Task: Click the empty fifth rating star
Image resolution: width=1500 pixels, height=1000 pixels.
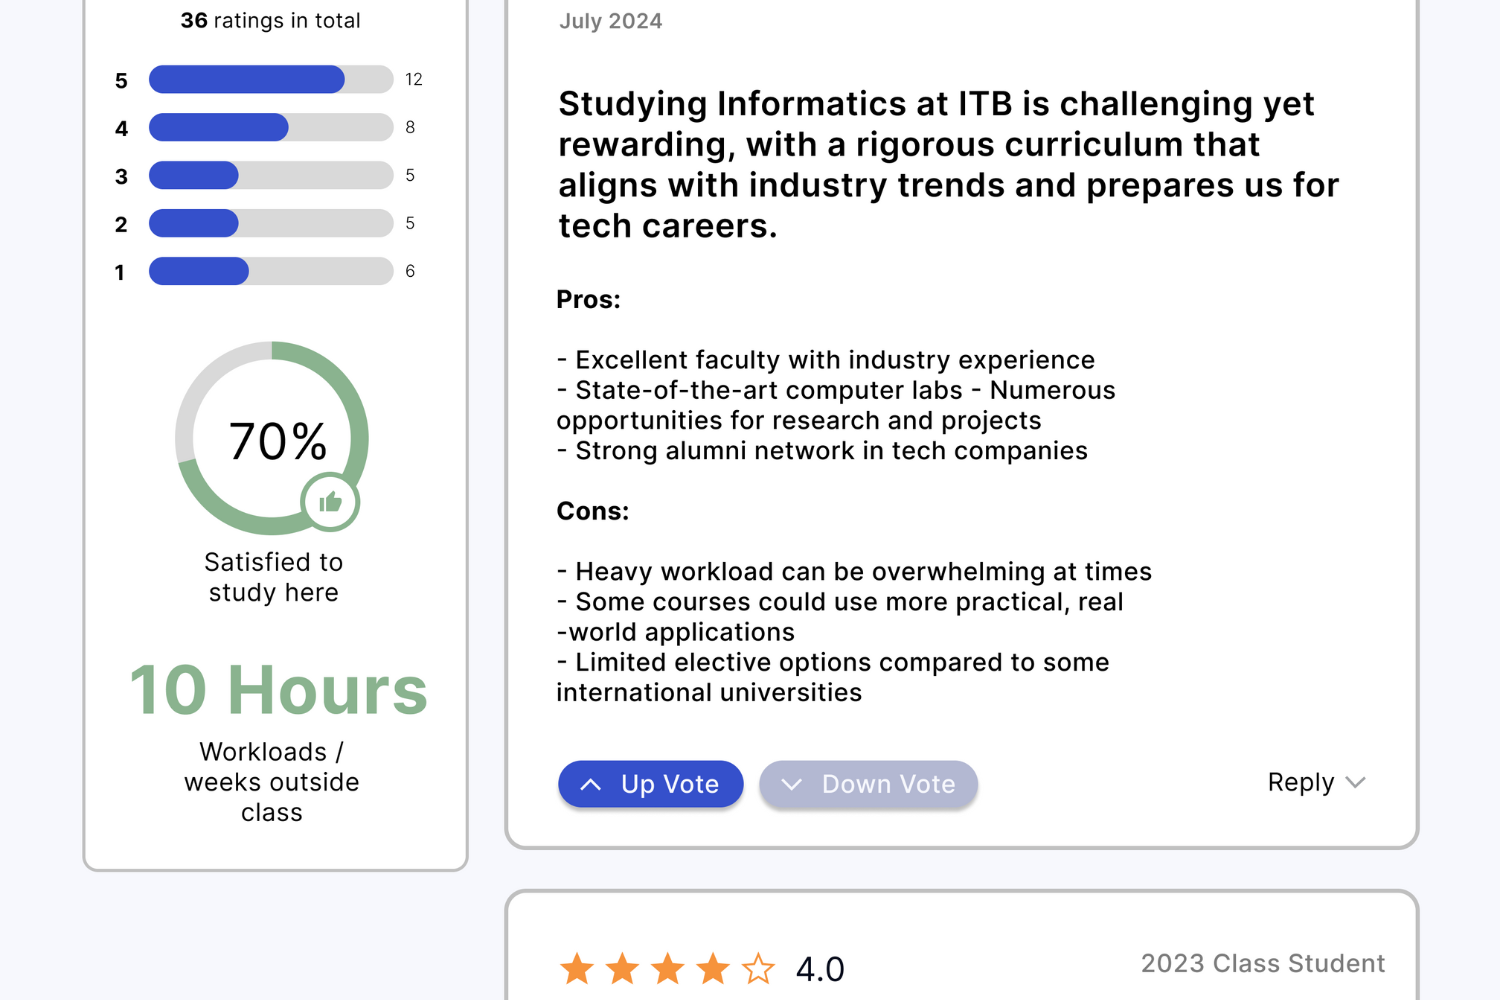Action: tap(758, 968)
